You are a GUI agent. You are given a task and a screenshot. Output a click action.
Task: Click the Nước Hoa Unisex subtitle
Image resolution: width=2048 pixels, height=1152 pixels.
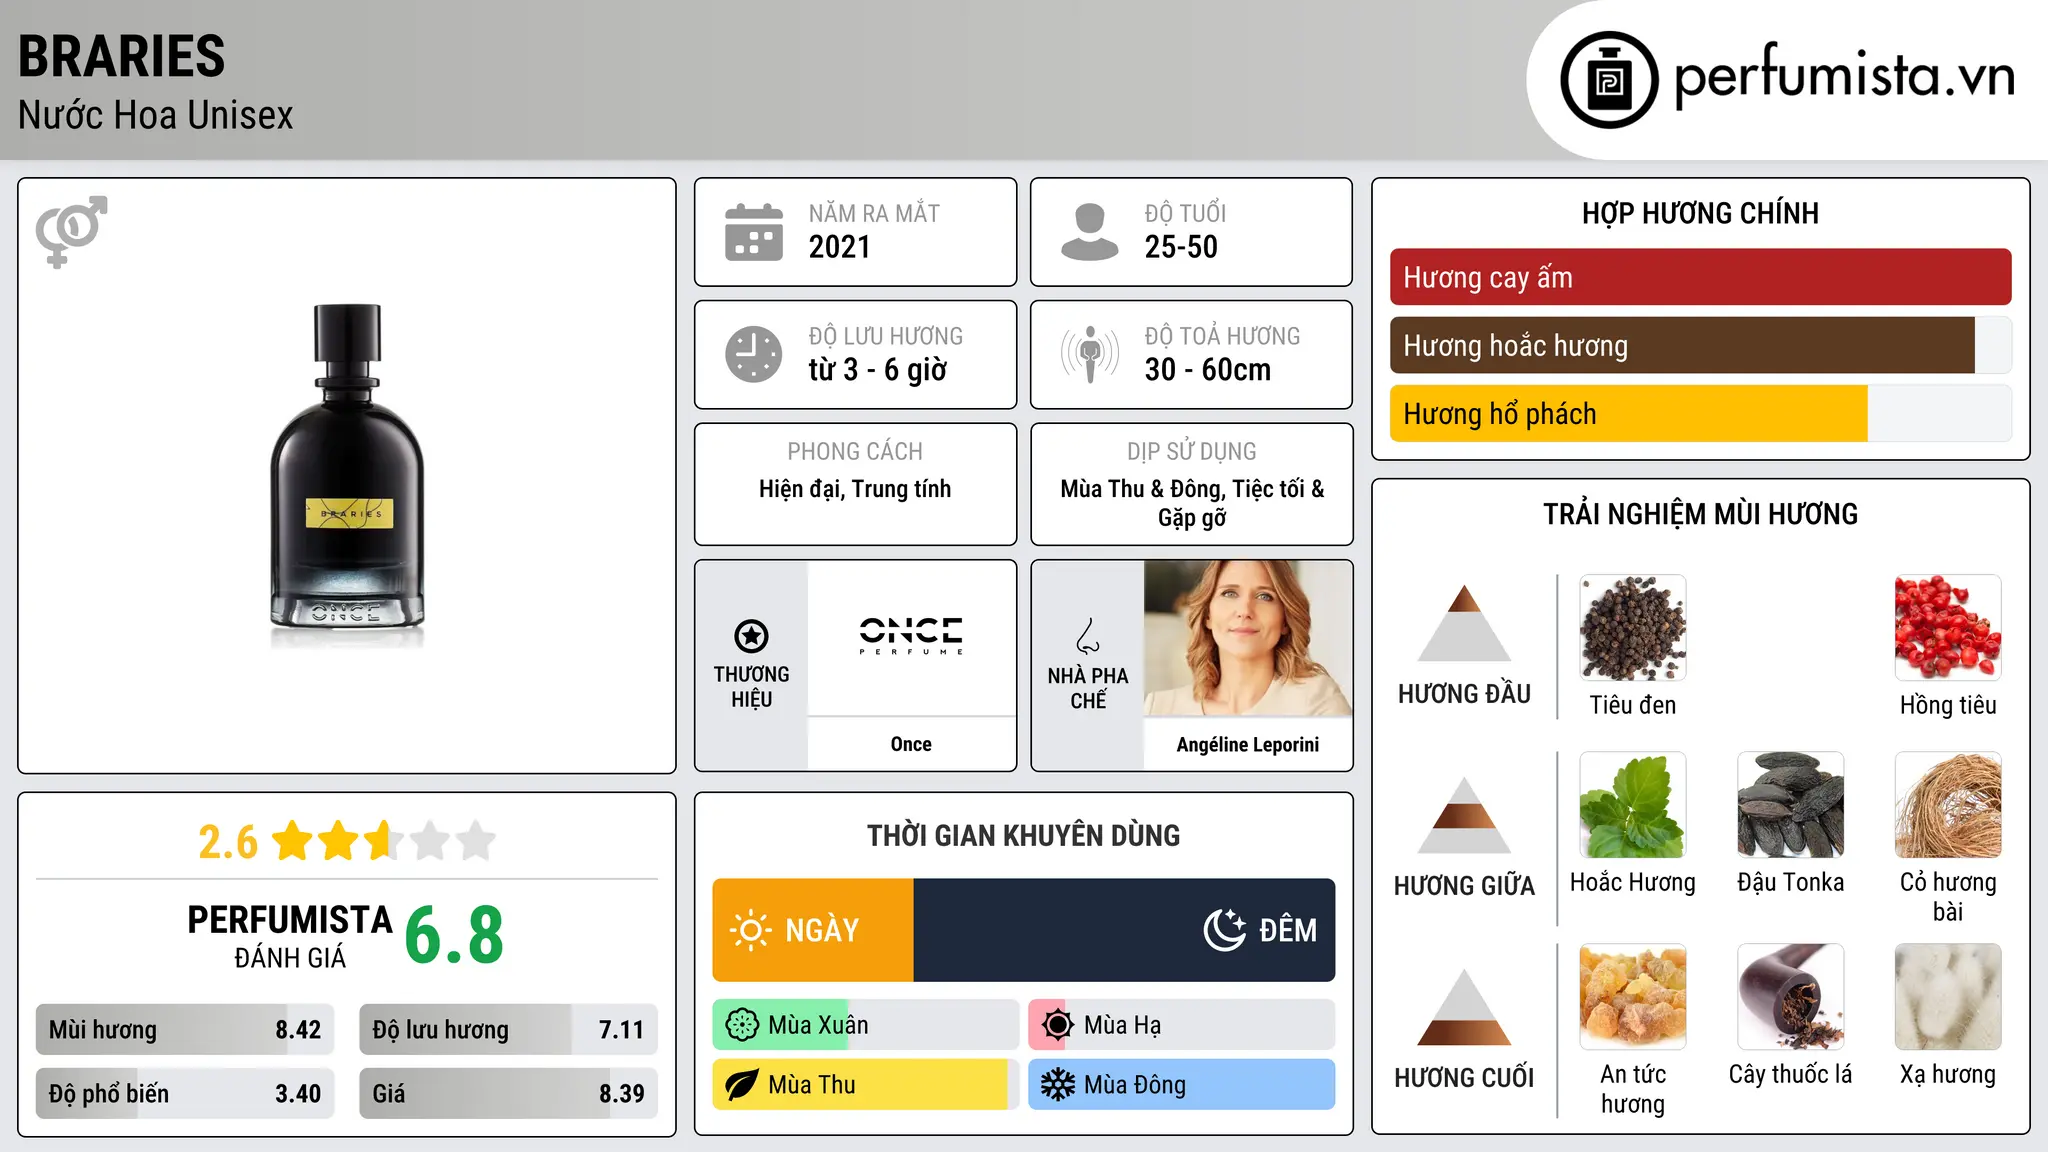pyautogui.click(x=156, y=115)
